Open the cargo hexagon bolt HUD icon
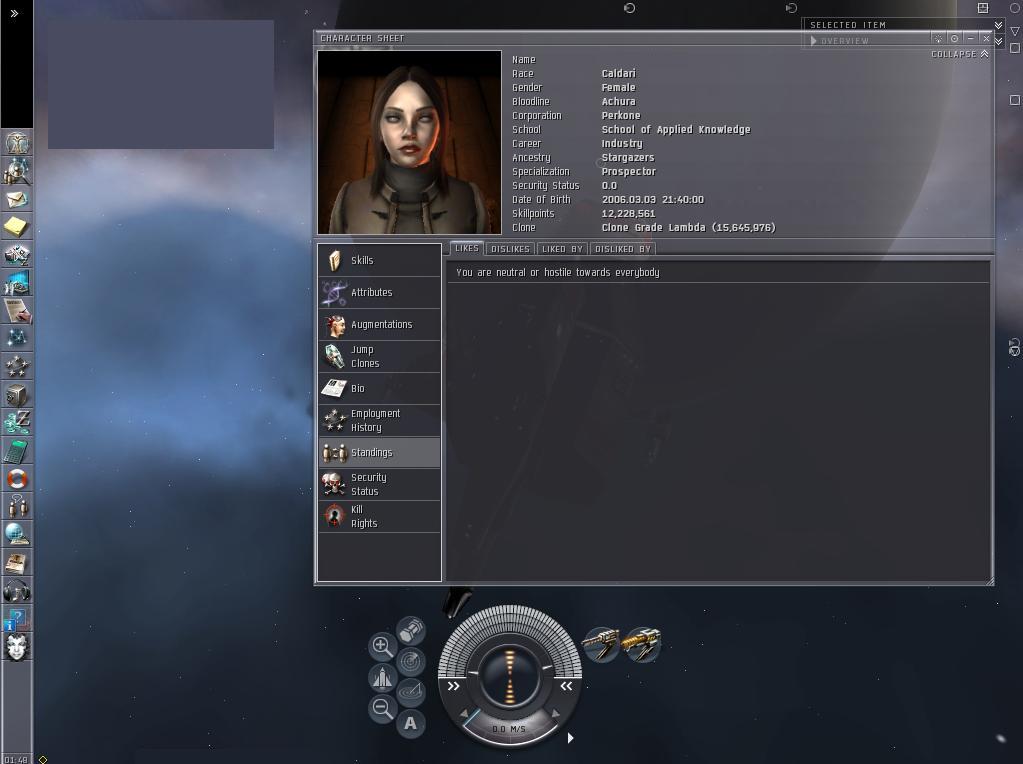 click(411, 631)
